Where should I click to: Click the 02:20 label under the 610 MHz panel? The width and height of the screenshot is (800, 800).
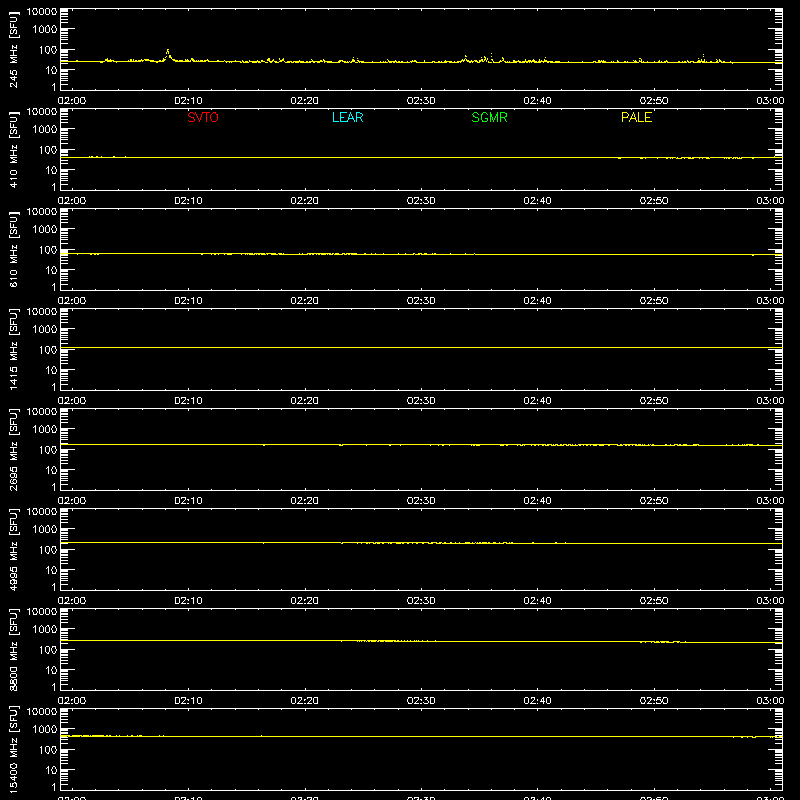click(x=305, y=301)
